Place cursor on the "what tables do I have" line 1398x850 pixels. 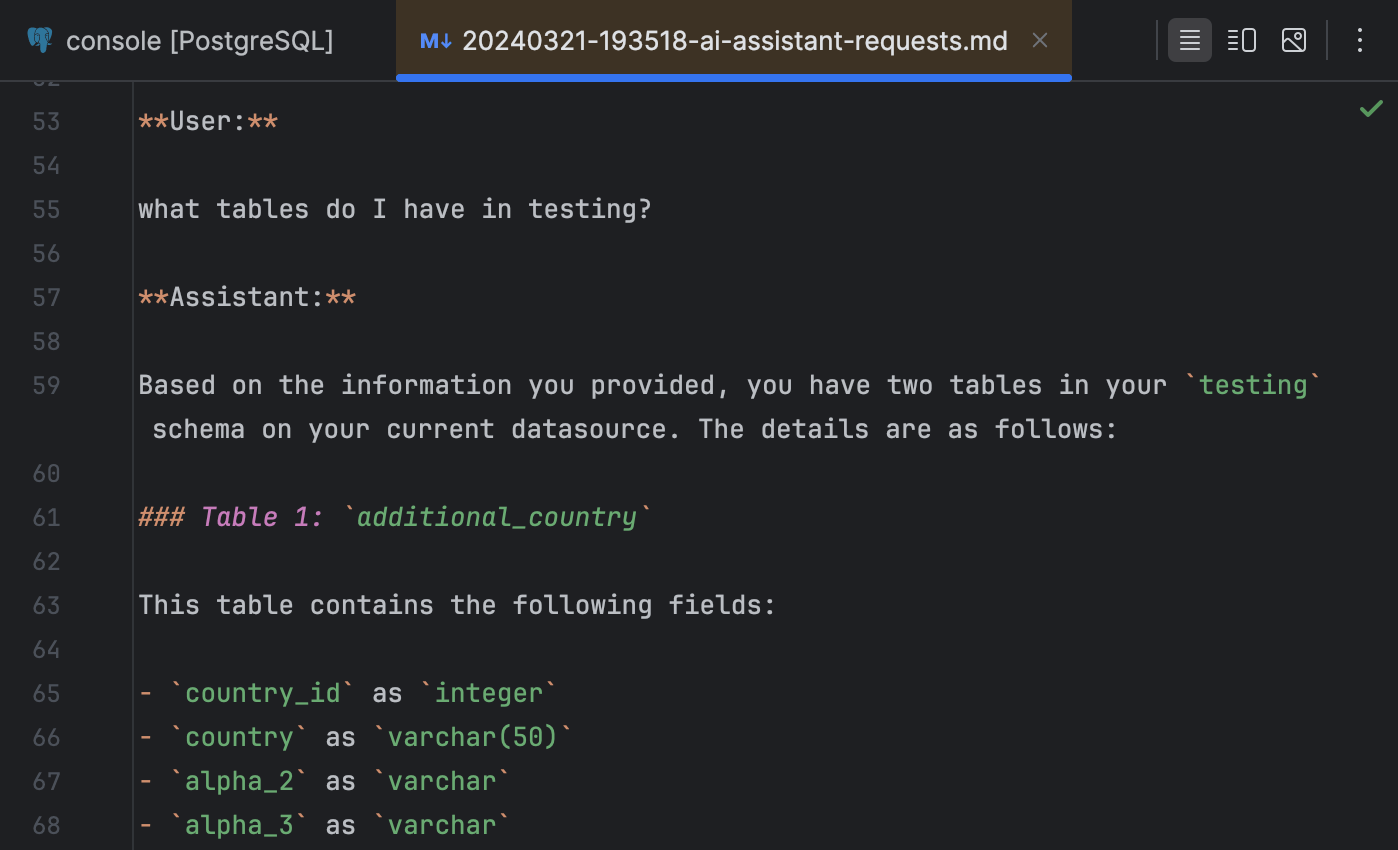(394, 209)
